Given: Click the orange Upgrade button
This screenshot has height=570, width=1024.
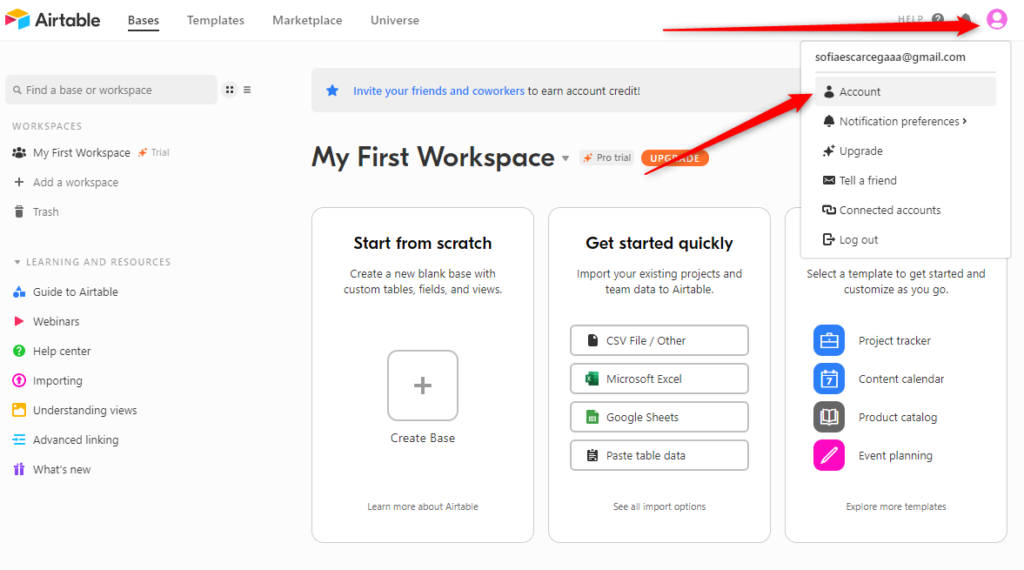Looking at the screenshot, I should [x=675, y=158].
